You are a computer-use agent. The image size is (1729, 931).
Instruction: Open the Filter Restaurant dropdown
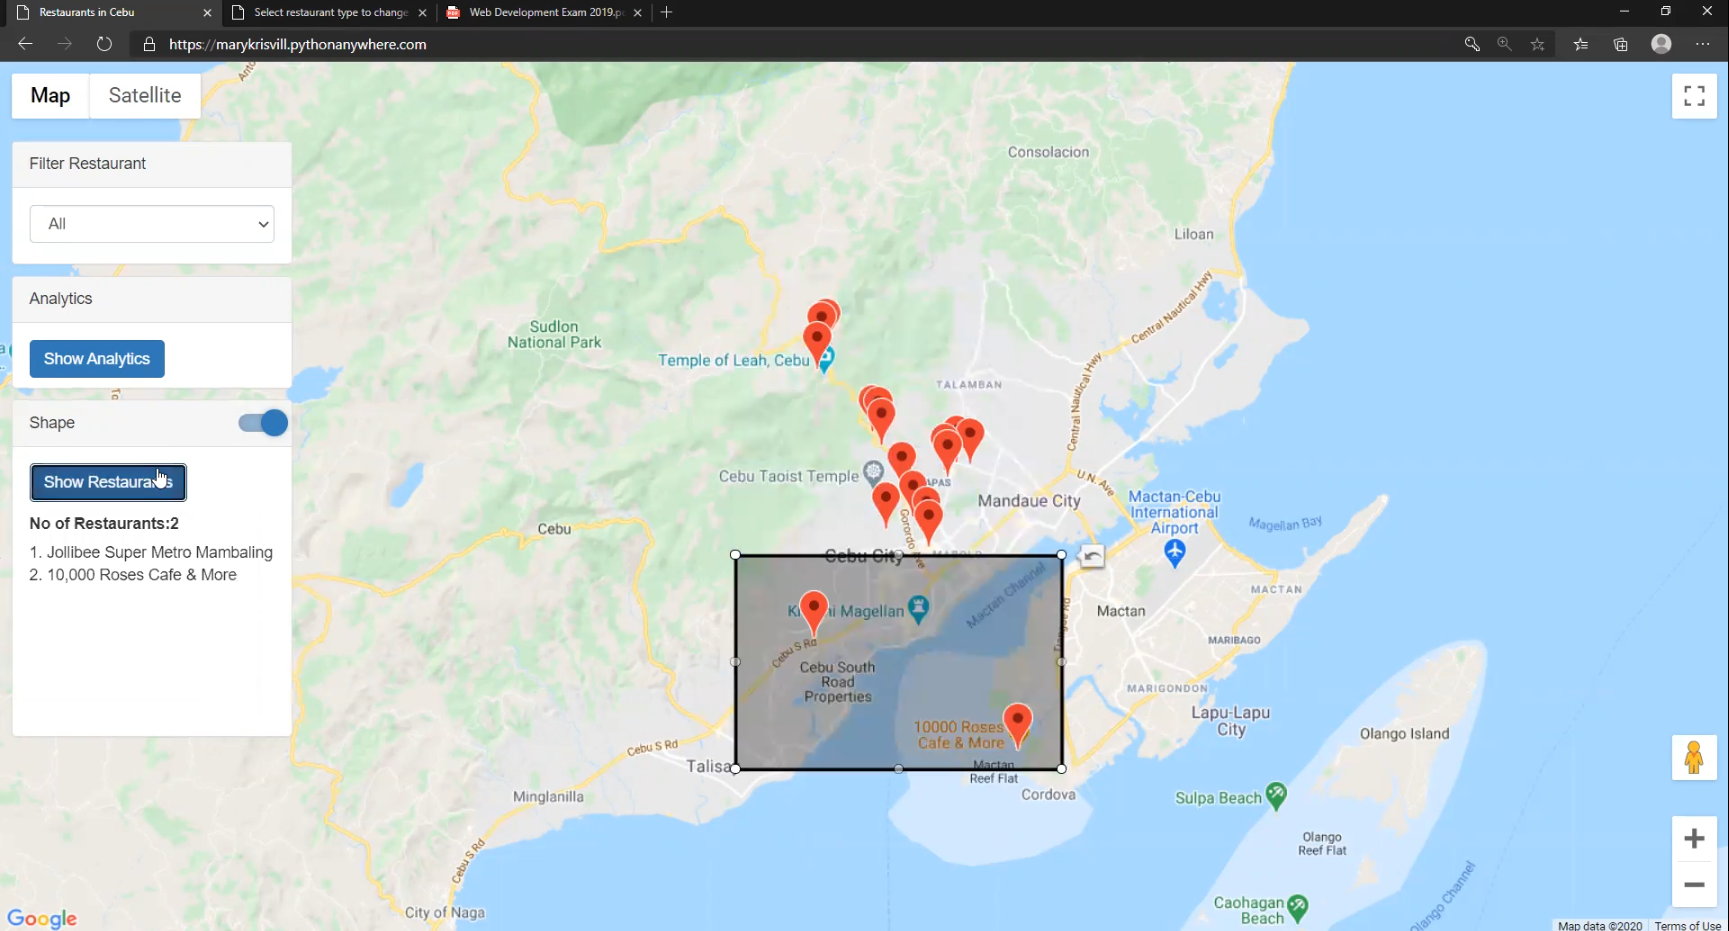[152, 224]
